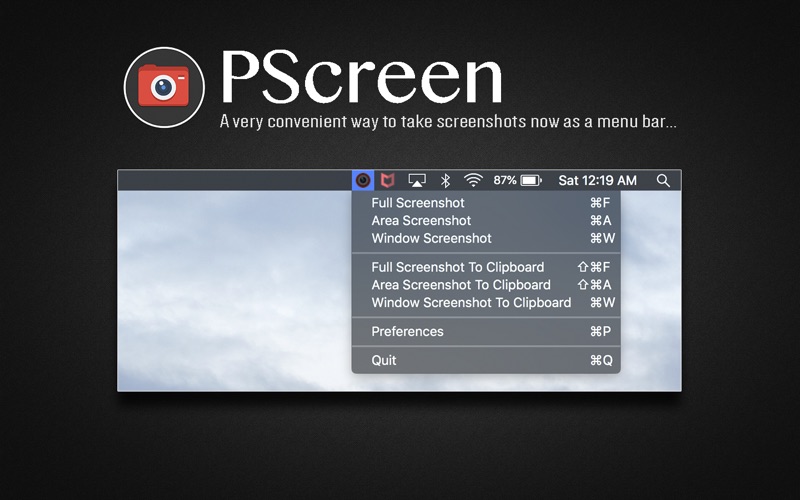The height and width of the screenshot is (500, 800).
Task: Open the AirPlay display menu icon
Action: [x=417, y=180]
